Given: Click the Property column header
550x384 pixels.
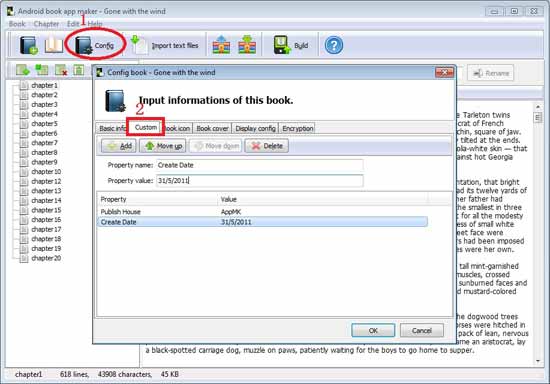Looking at the screenshot, I should tap(157, 199).
